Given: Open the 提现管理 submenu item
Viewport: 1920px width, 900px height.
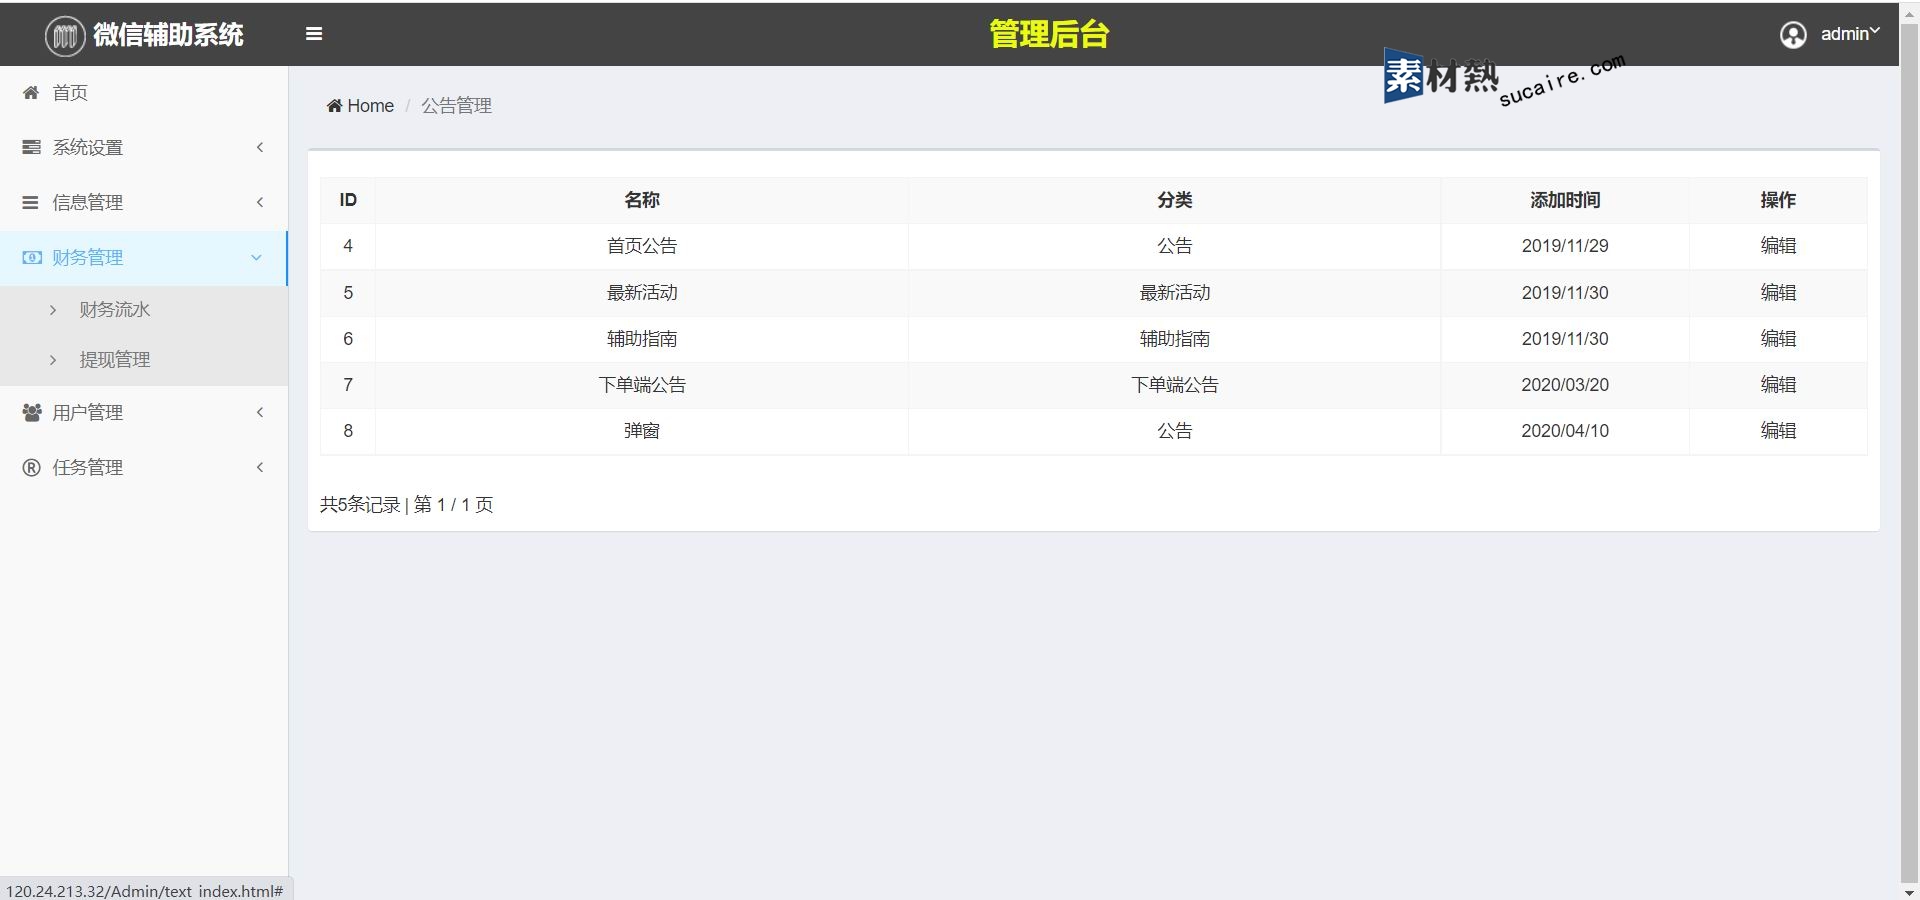Looking at the screenshot, I should [x=115, y=360].
